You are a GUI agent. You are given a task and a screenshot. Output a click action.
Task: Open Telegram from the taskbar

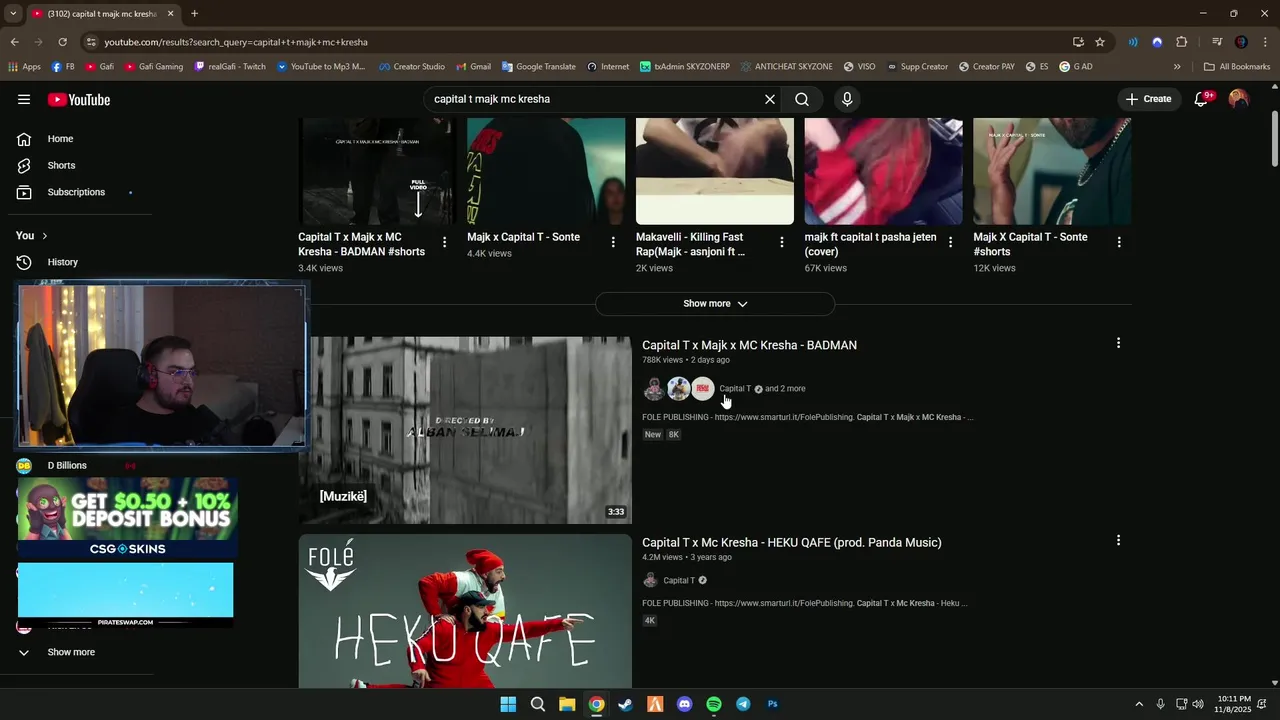pyautogui.click(x=743, y=704)
